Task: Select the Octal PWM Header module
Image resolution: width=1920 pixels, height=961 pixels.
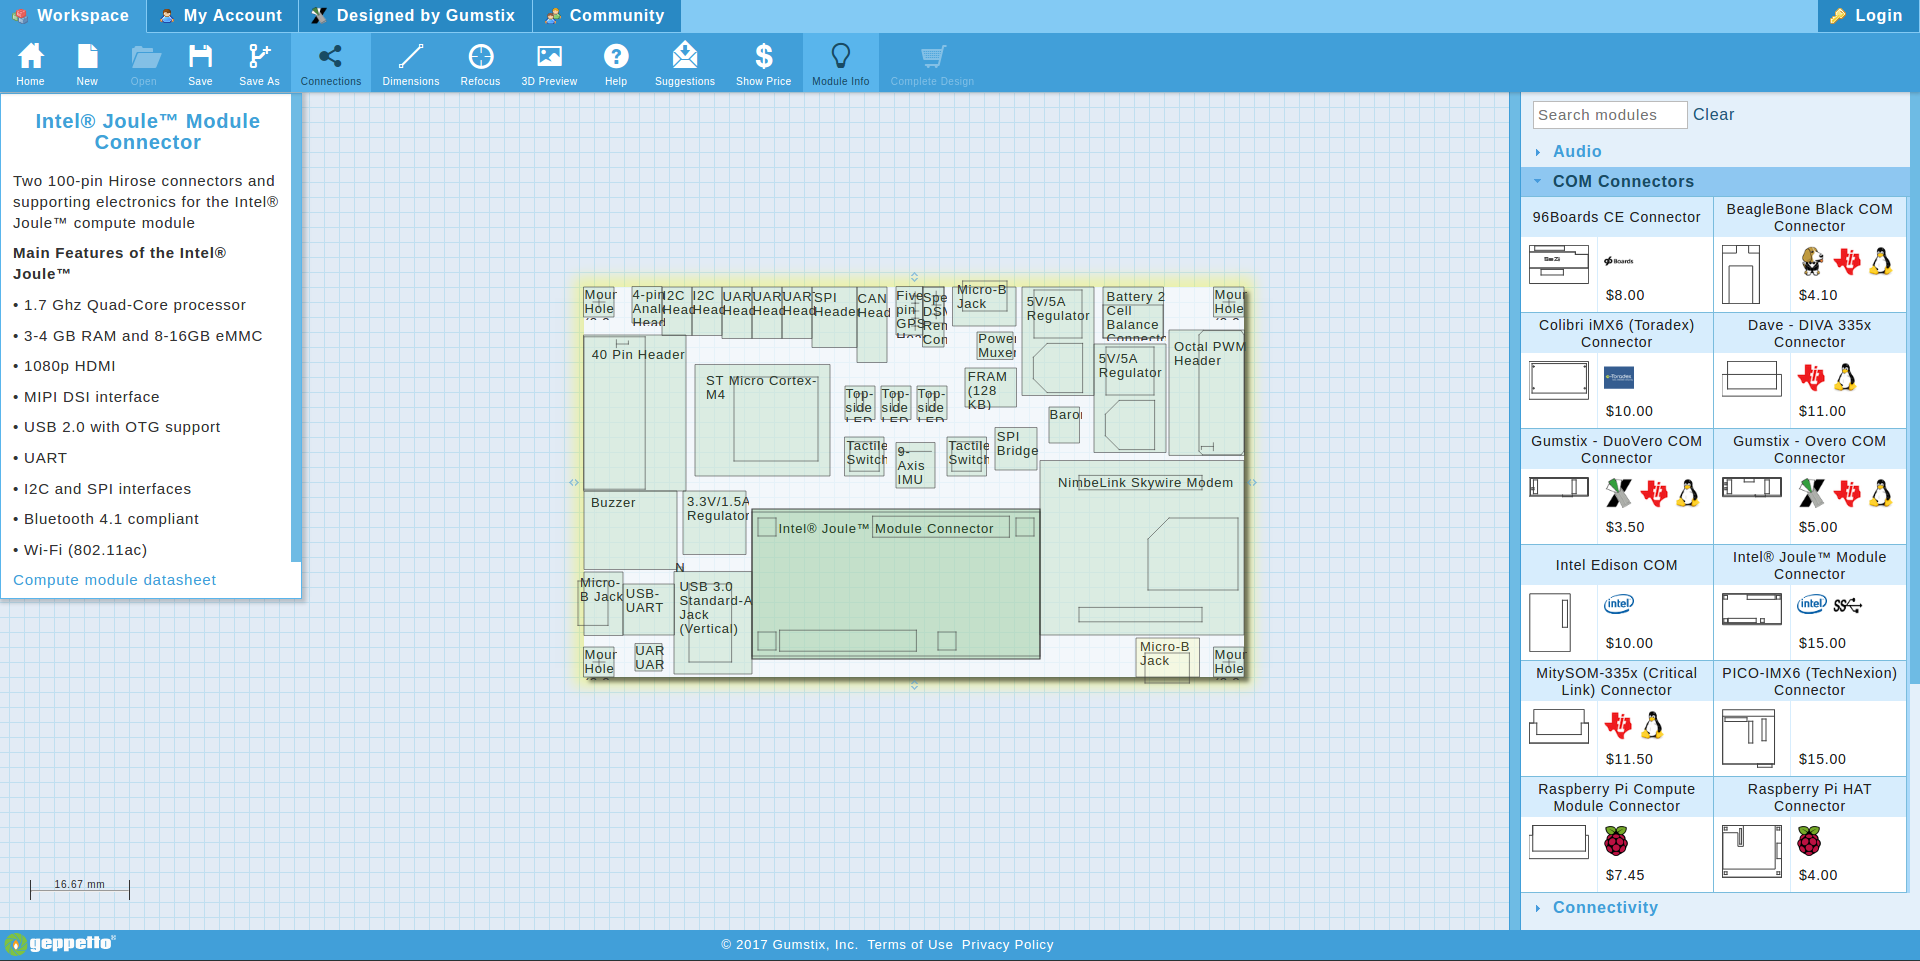Action: click(1207, 393)
